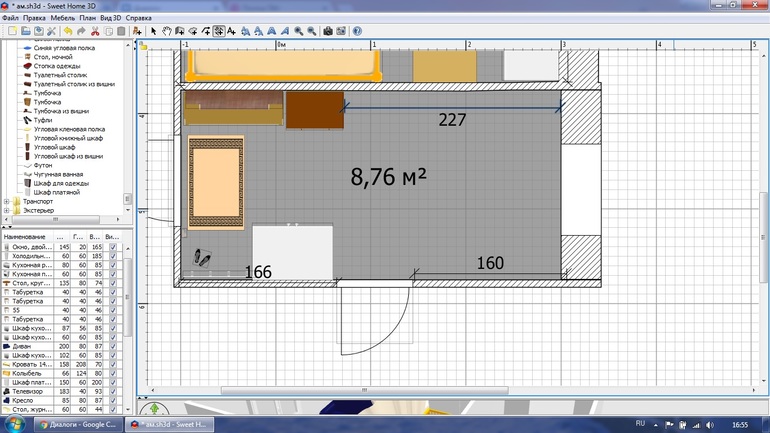The width and height of the screenshot is (770, 433).
Task: Toggle visibility checkbox for Диван row
Action: click(113, 346)
